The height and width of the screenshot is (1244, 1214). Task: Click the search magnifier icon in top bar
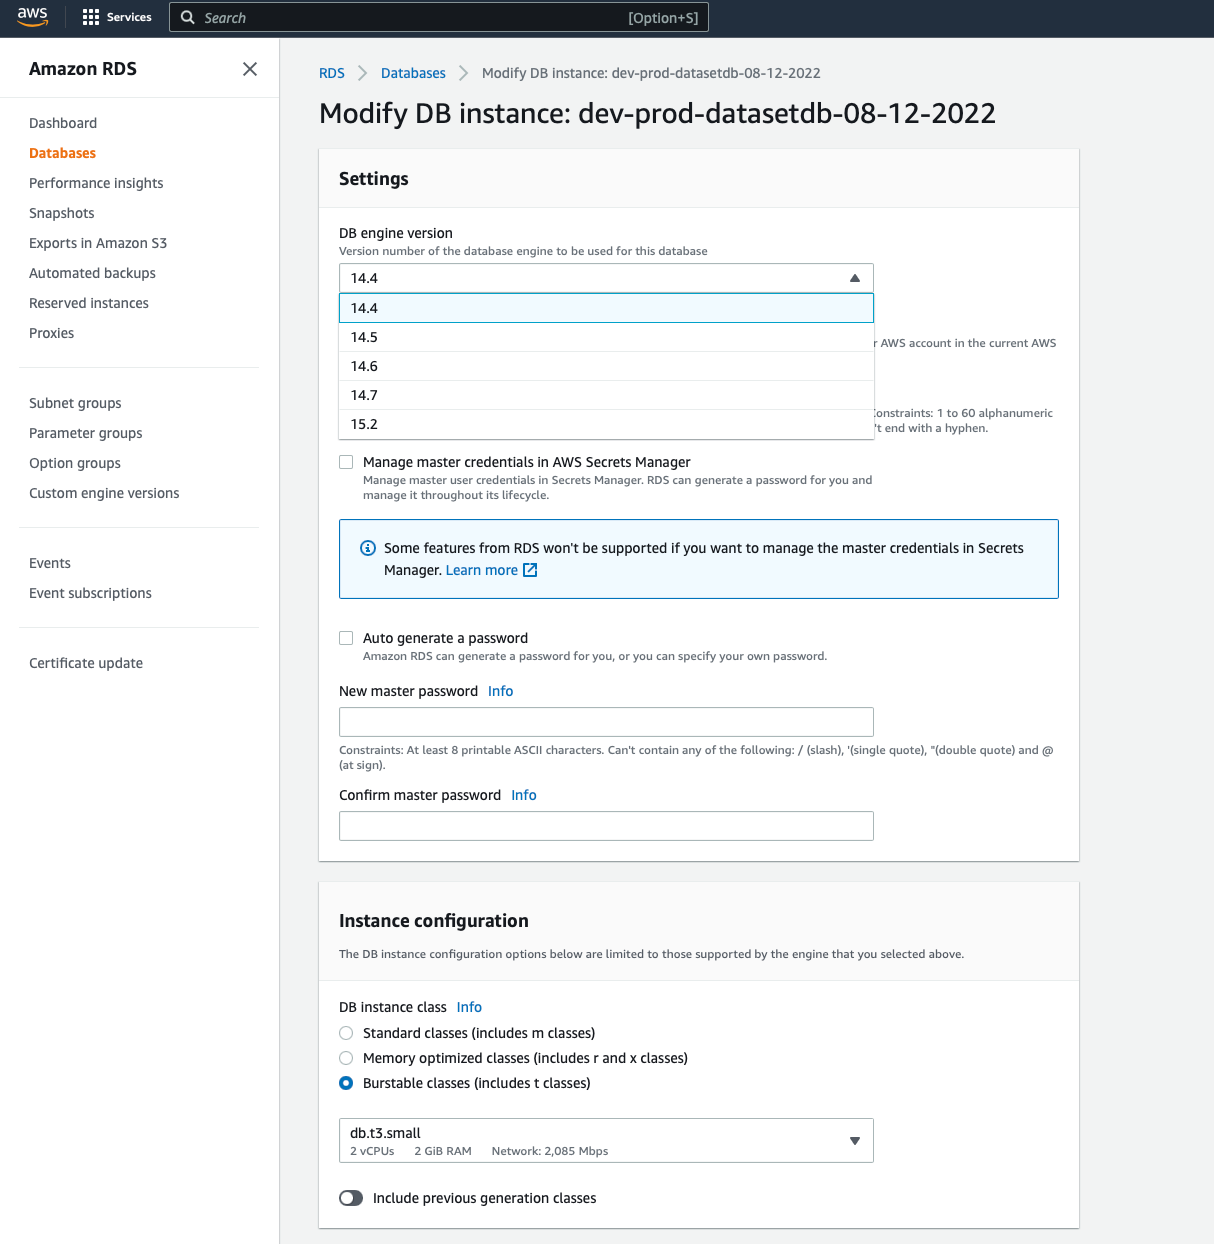[188, 17]
